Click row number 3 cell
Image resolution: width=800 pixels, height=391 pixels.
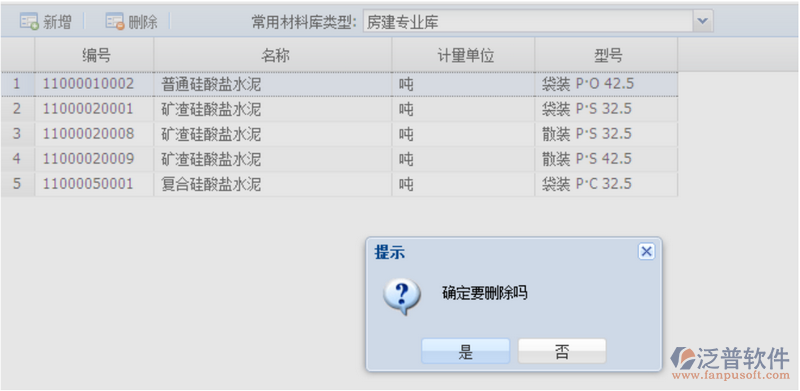point(17,134)
